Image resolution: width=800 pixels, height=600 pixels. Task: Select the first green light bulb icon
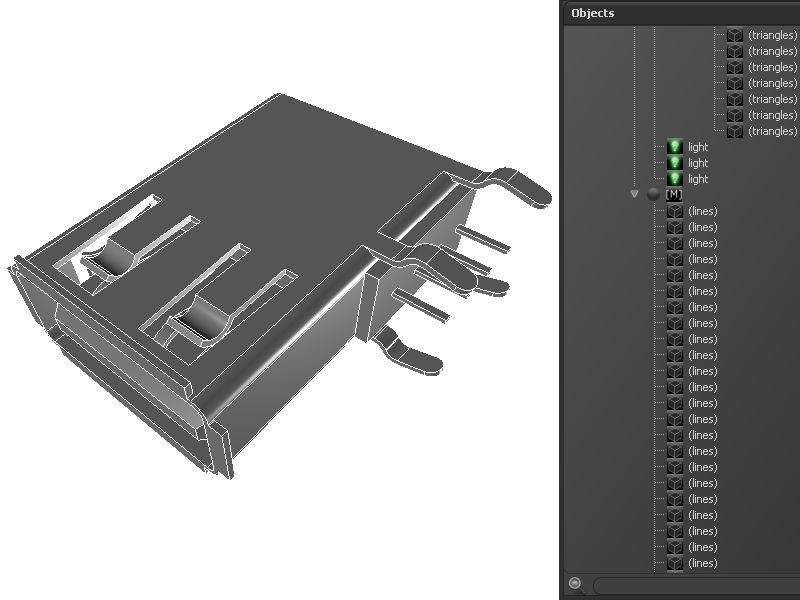(x=675, y=147)
